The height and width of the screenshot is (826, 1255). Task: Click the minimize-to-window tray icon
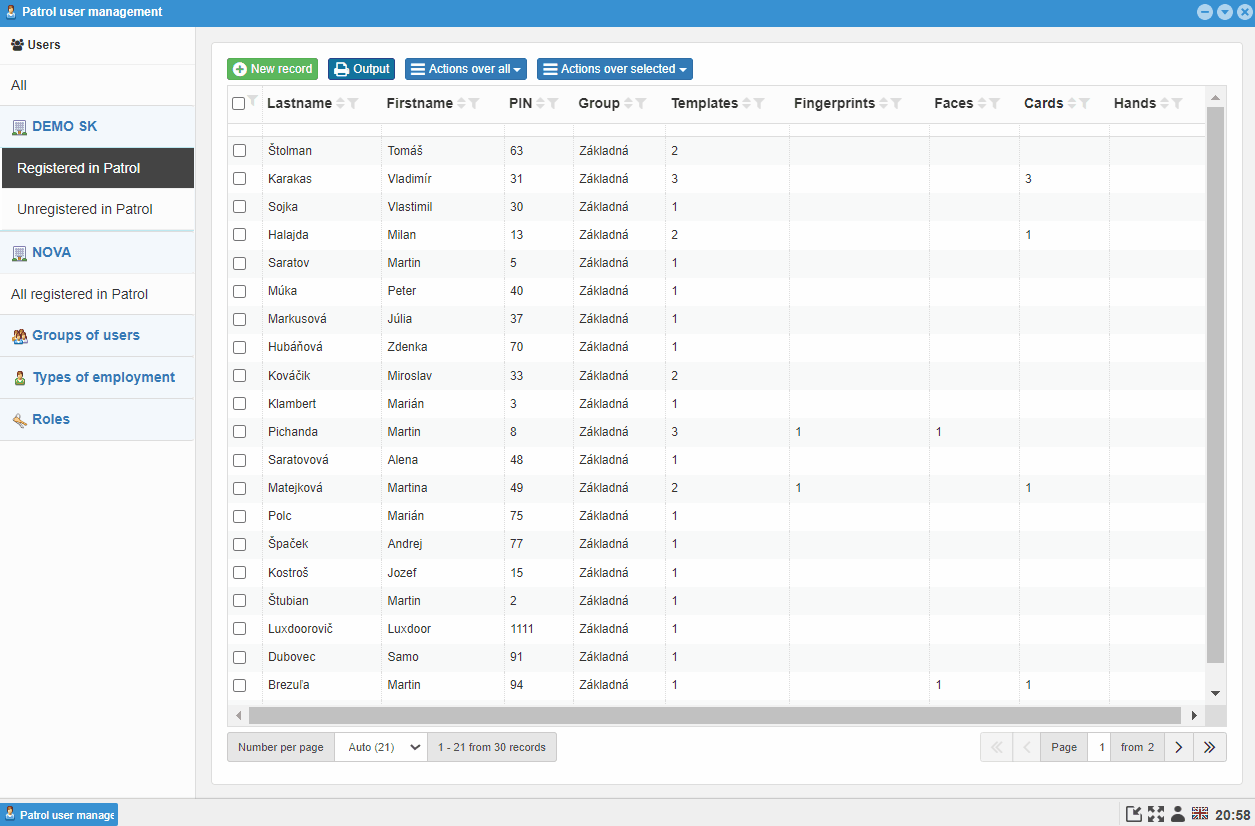[x=1134, y=814]
